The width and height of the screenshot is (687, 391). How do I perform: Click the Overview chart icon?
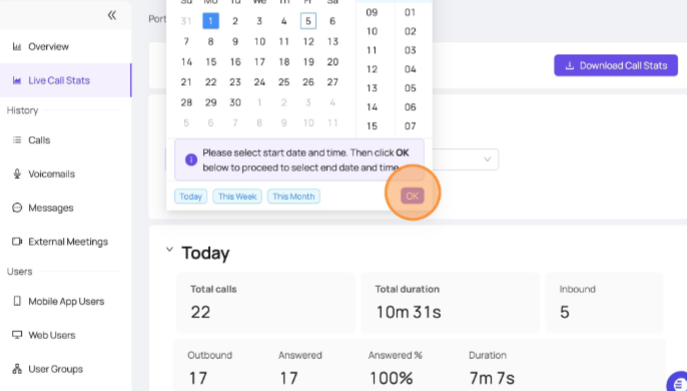pyautogui.click(x=17, y=46)
